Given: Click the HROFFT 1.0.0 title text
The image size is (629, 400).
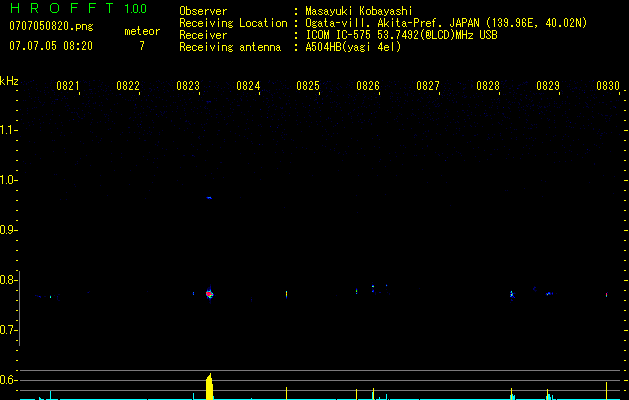Looking at the screenshot, I should (x=79, y=8).
